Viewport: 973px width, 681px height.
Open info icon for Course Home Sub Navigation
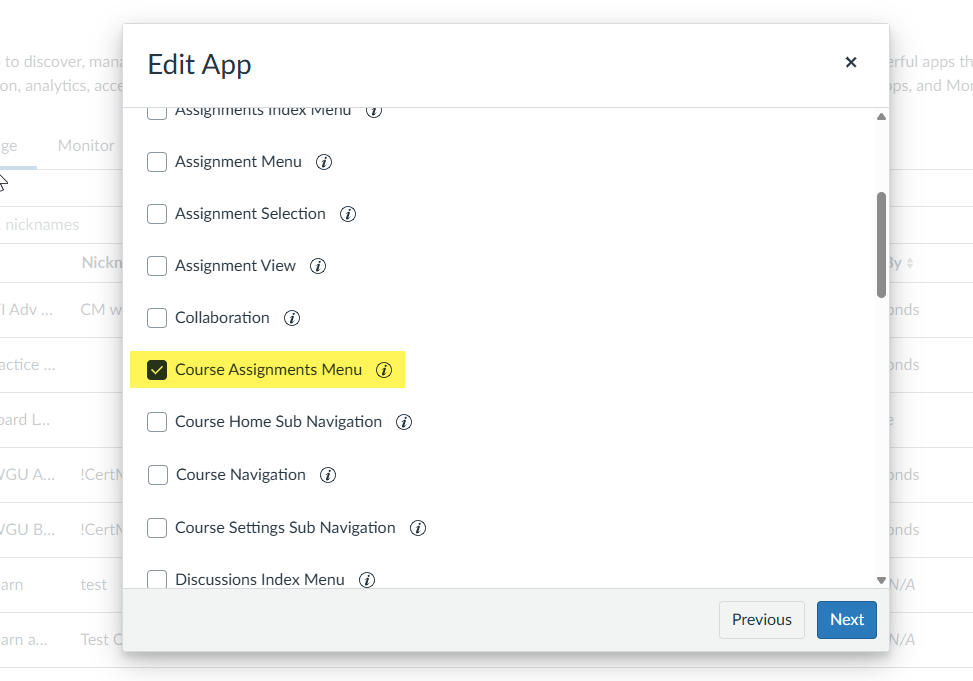[404, 422]
